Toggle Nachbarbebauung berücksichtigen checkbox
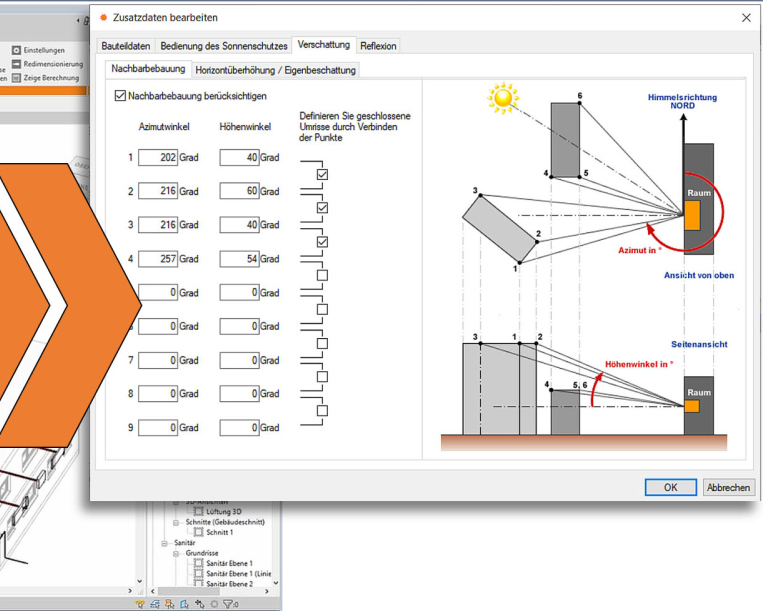 120,96
